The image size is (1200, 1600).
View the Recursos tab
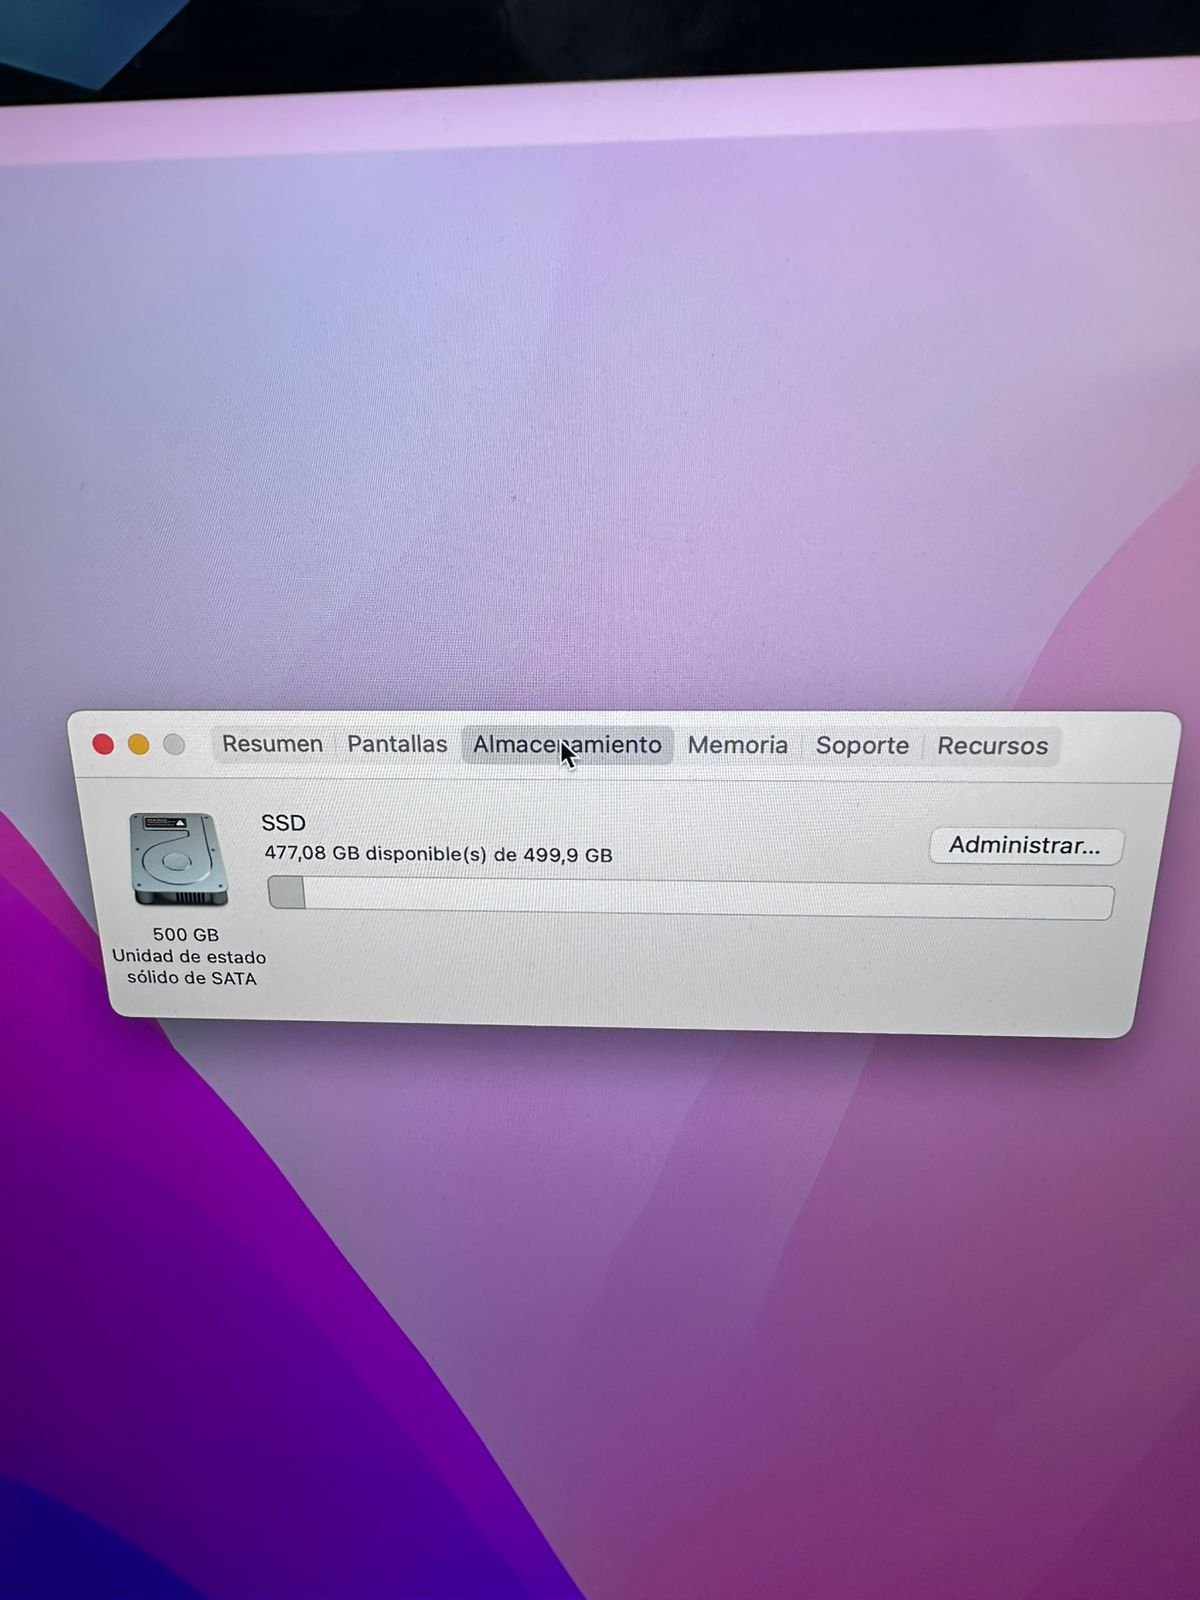pos(992,746)
